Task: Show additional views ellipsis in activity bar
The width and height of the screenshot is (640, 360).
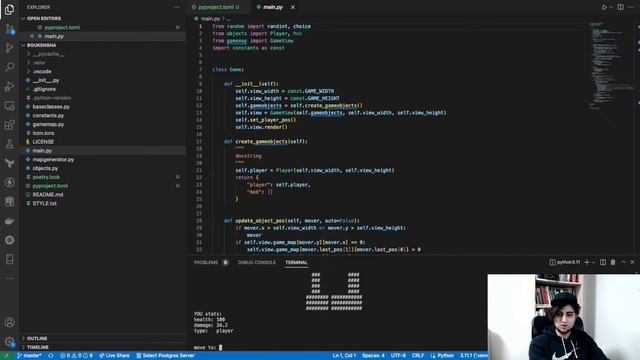Action: coord(9,278)
